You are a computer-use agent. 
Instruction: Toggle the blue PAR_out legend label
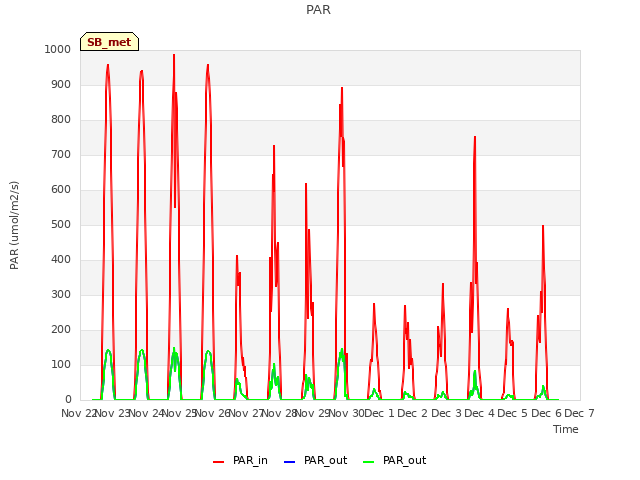point(325,460)
